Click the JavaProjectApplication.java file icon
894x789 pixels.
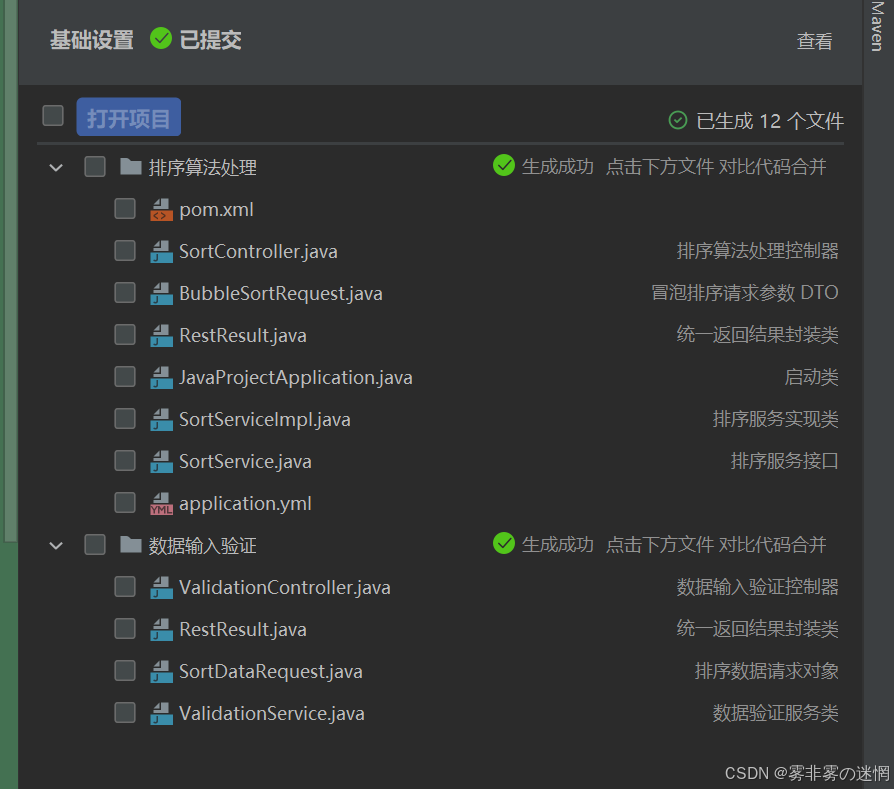tap(161, 377)
